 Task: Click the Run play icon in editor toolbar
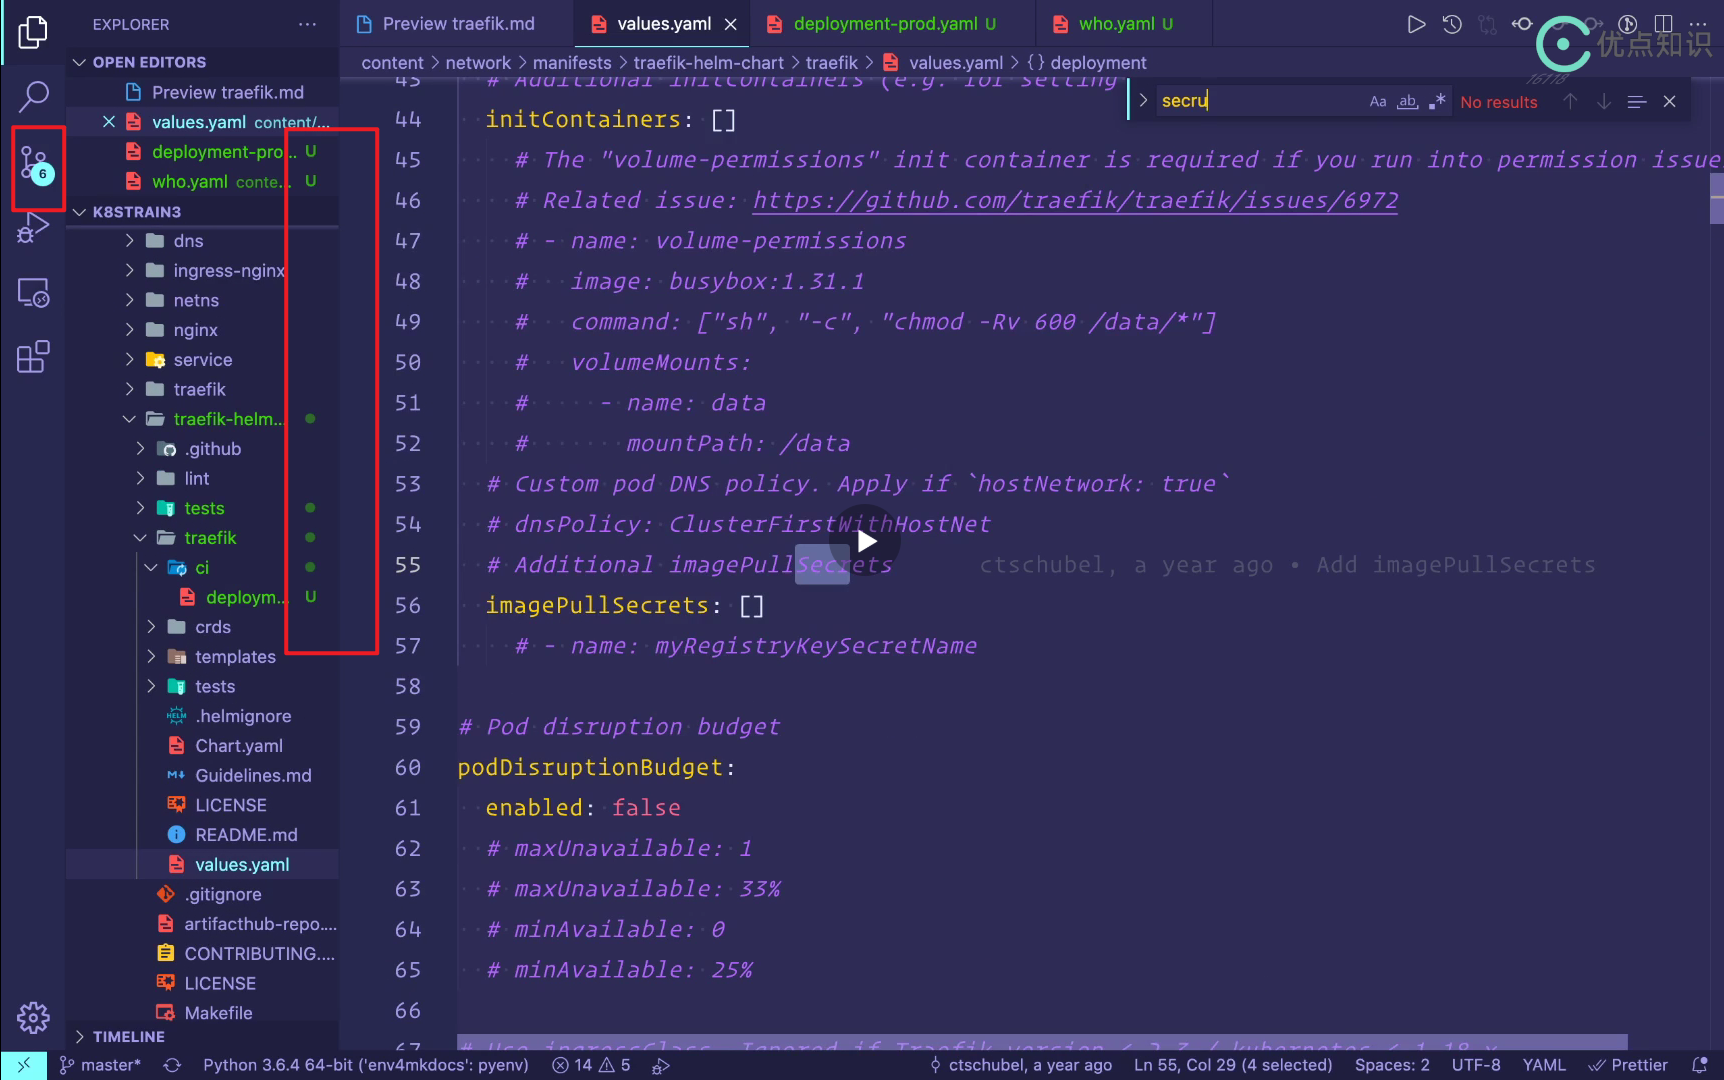coord(1416,24)
